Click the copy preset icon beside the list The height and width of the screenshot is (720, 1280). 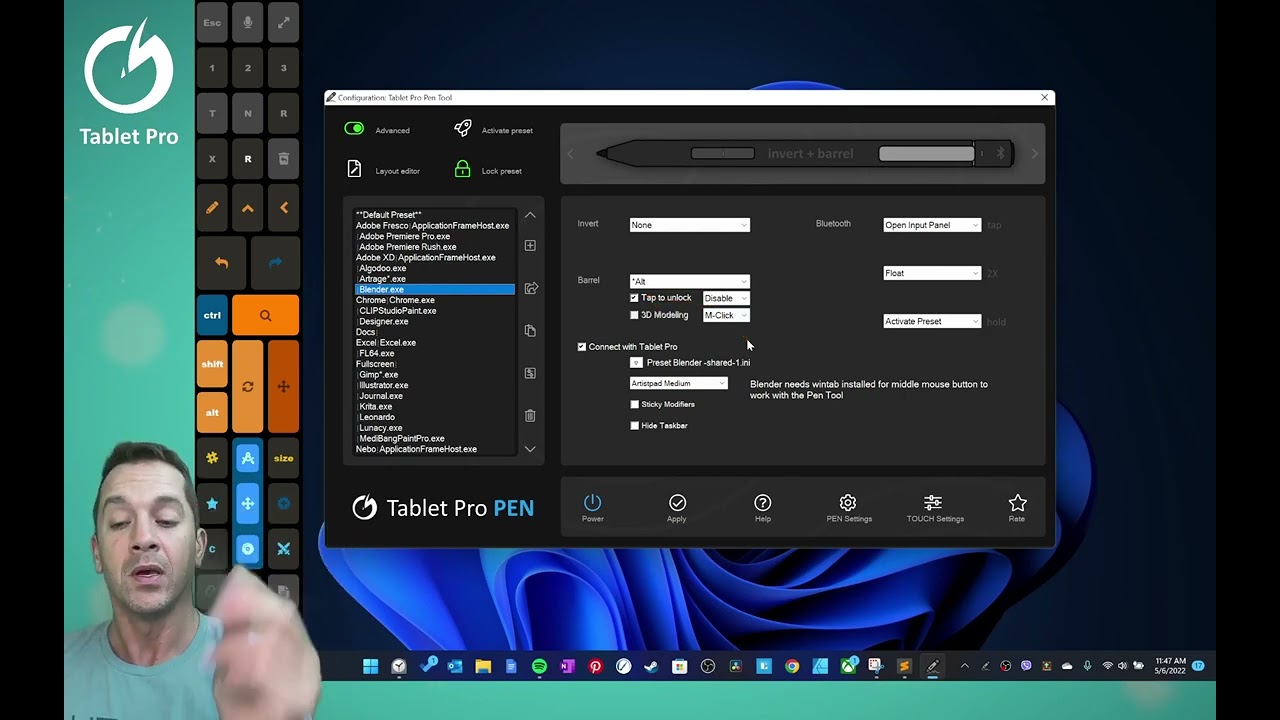pos(530,330)
